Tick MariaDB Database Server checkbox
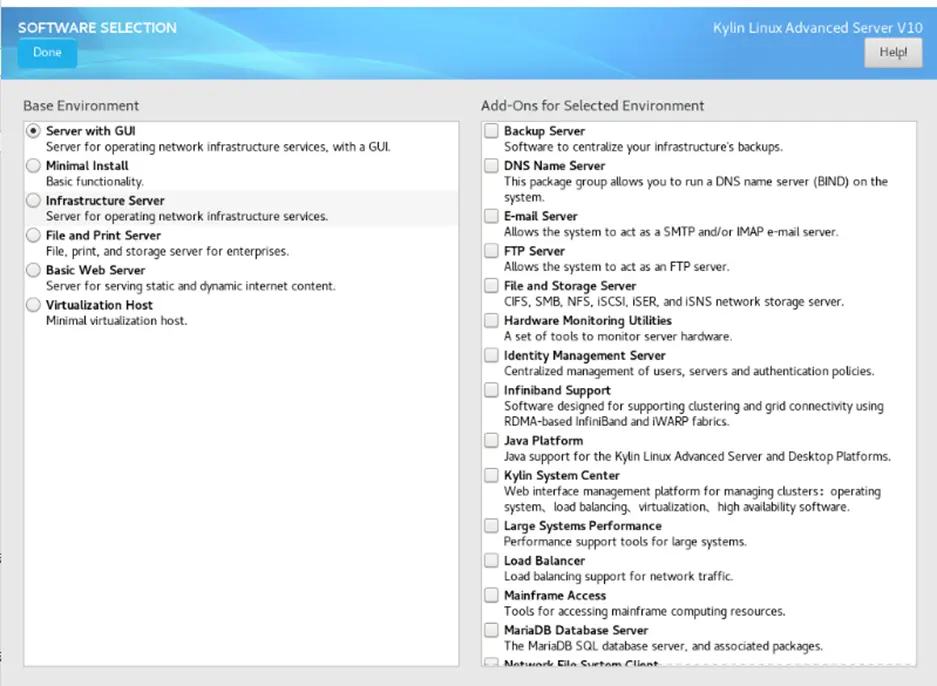The width and height of the screenshot is (937, 686). pos(491,630)
